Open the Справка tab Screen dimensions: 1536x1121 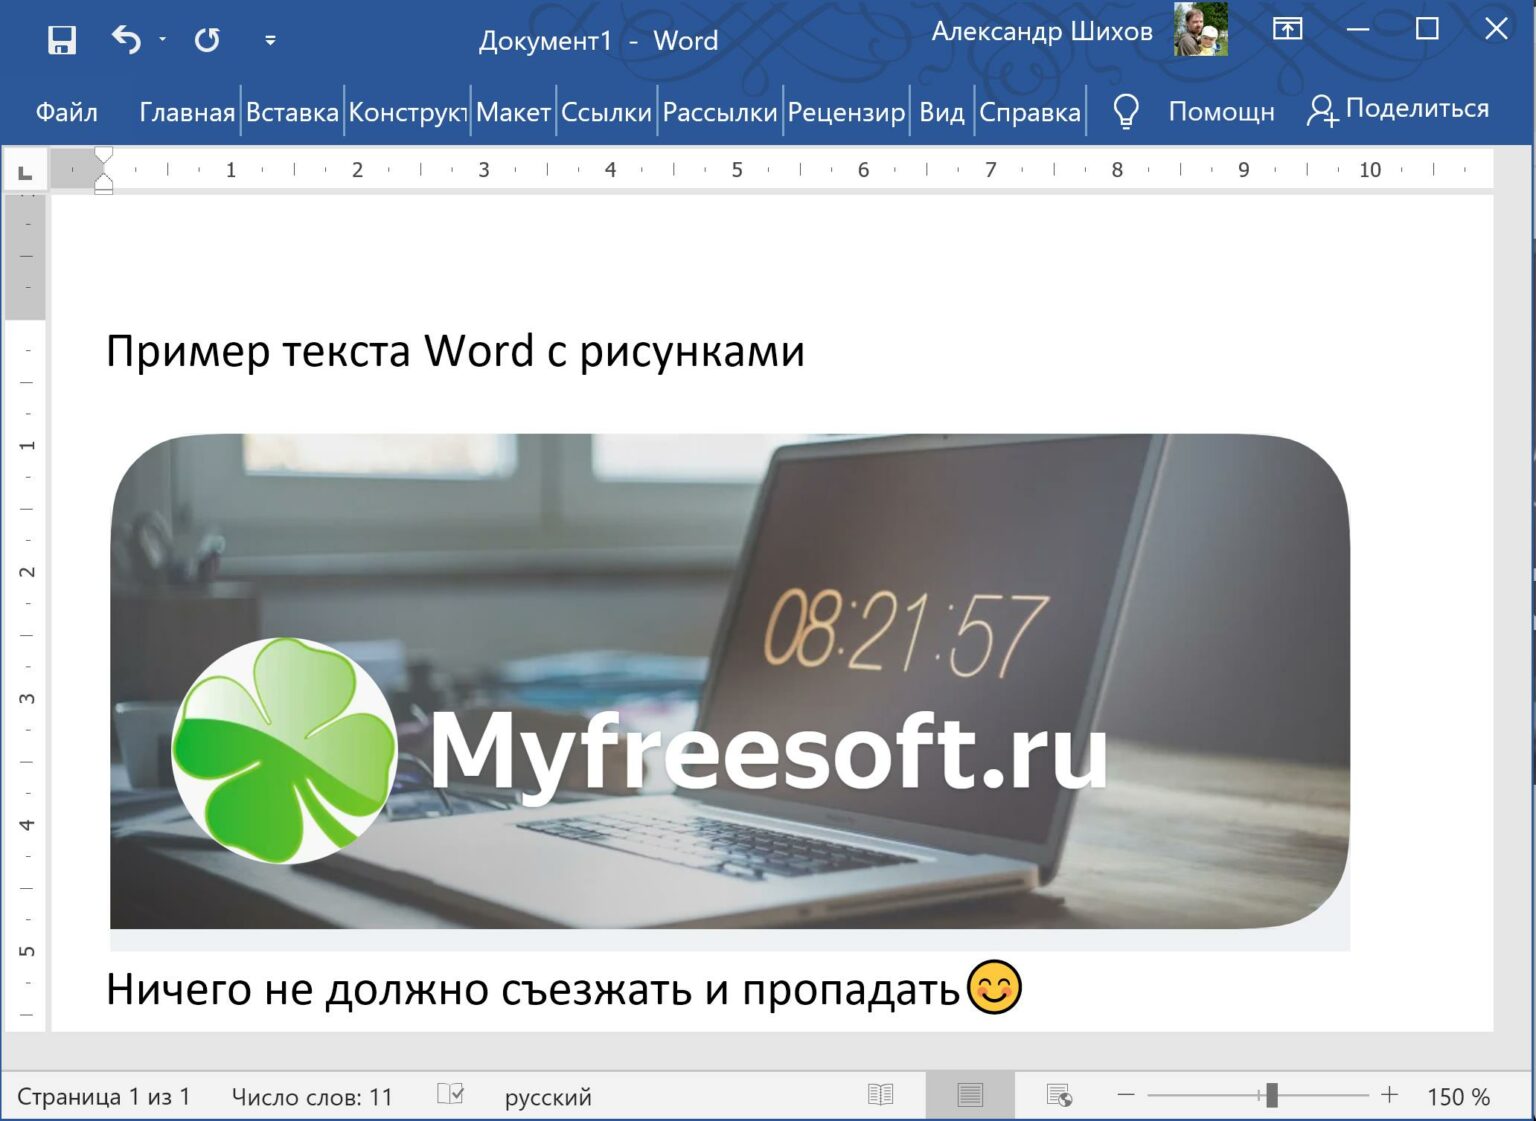[x=1030, y=112]
